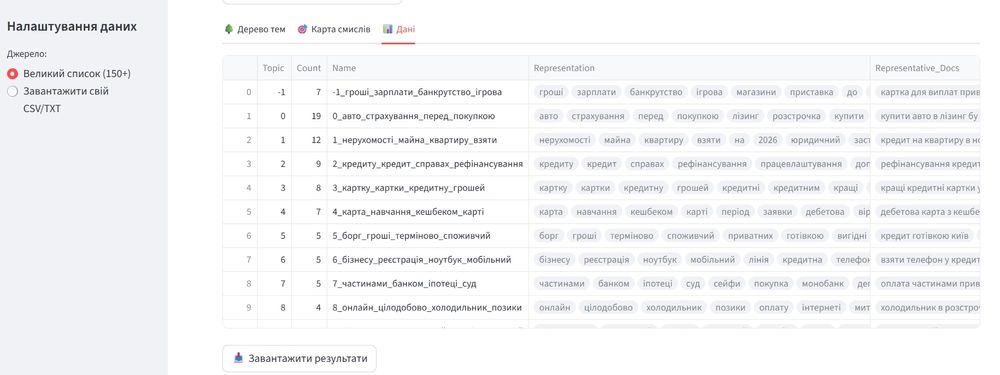Open the "Дерево тем" tab
Screen dimensions: 1000x375
pyautogui.click(x=255, y=29)
